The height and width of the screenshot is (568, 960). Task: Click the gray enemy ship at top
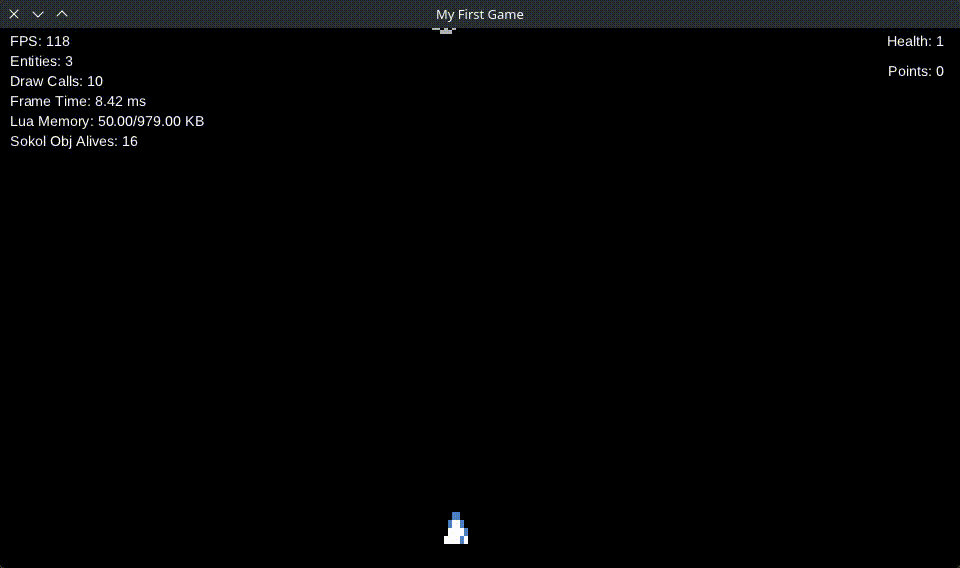[x=444, y=30]
